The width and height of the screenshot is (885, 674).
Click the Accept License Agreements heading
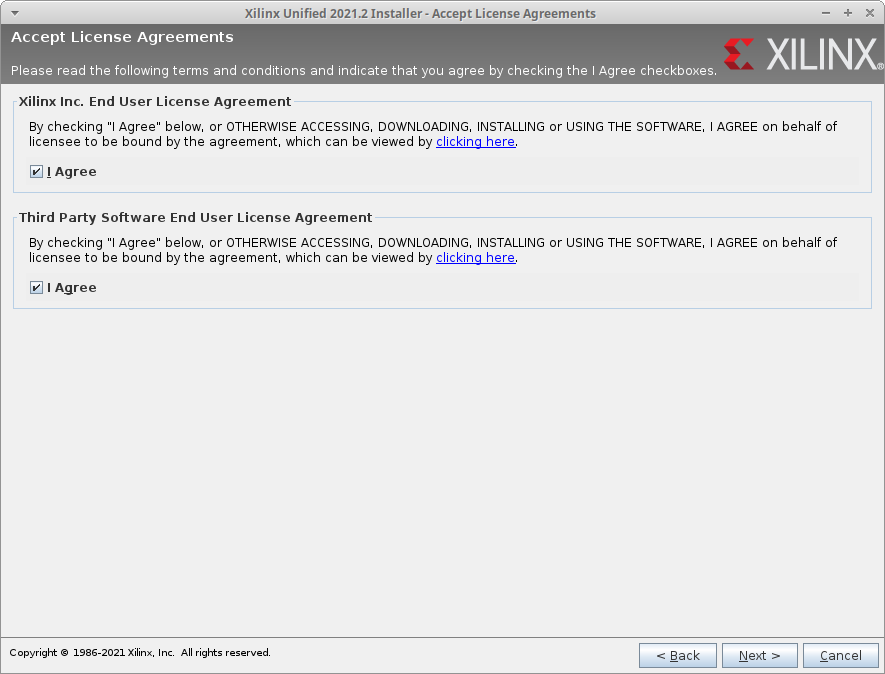(x=122, y=37)
